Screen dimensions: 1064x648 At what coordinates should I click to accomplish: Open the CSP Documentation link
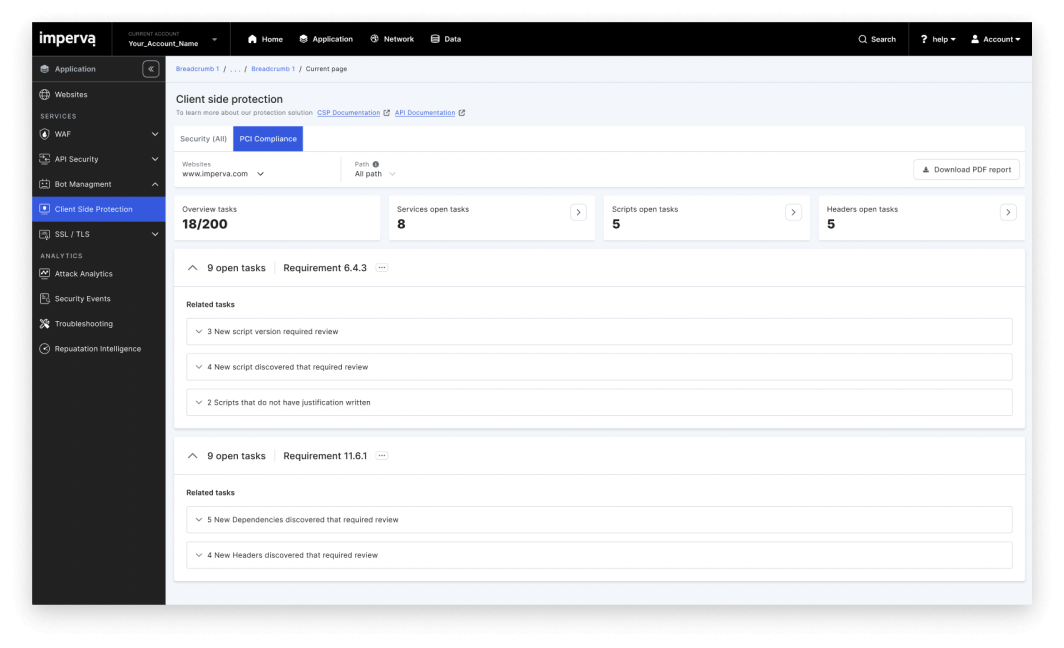348,113
